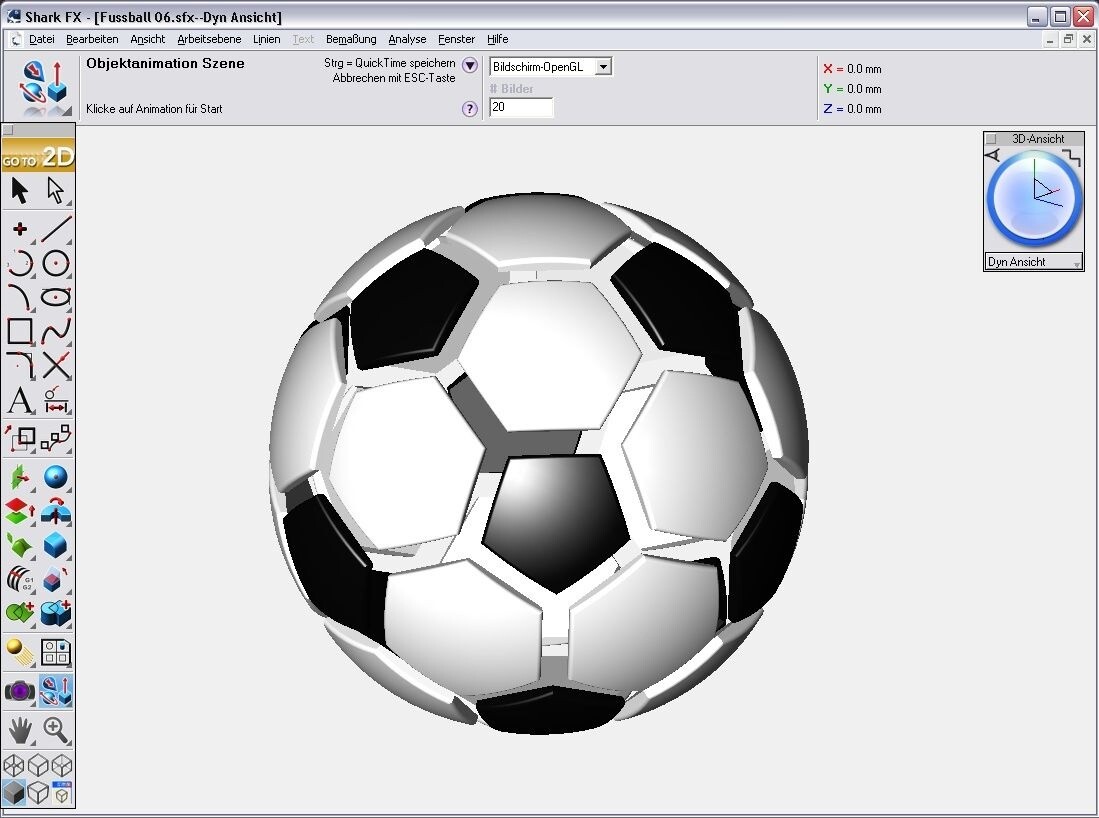Expand the purple down-arrow options button
Screen dimensions: 1099x818
click(470, 65)
